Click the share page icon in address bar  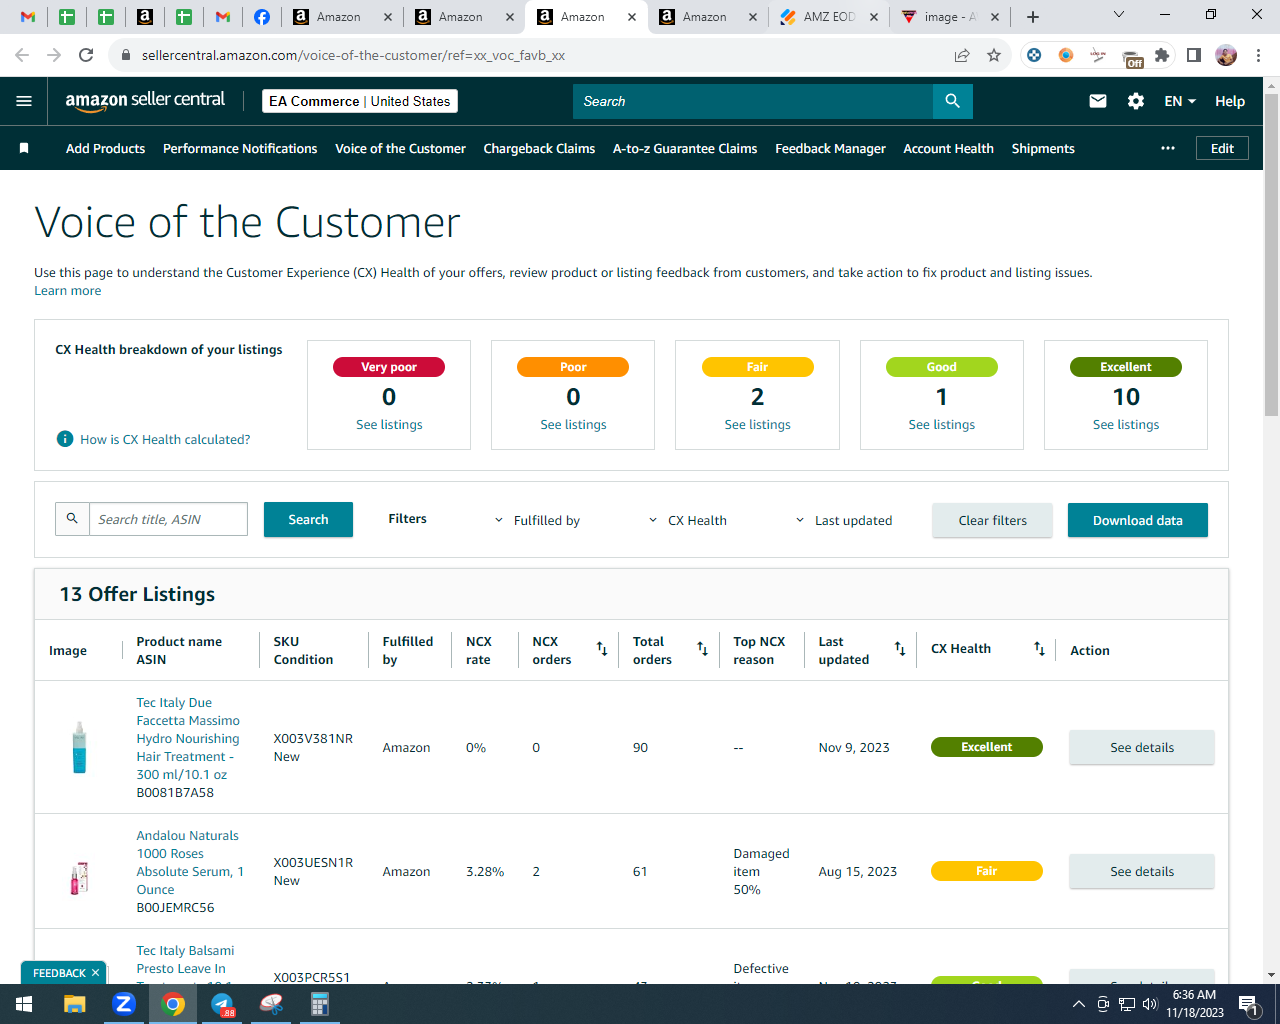[x=962, y=55]
